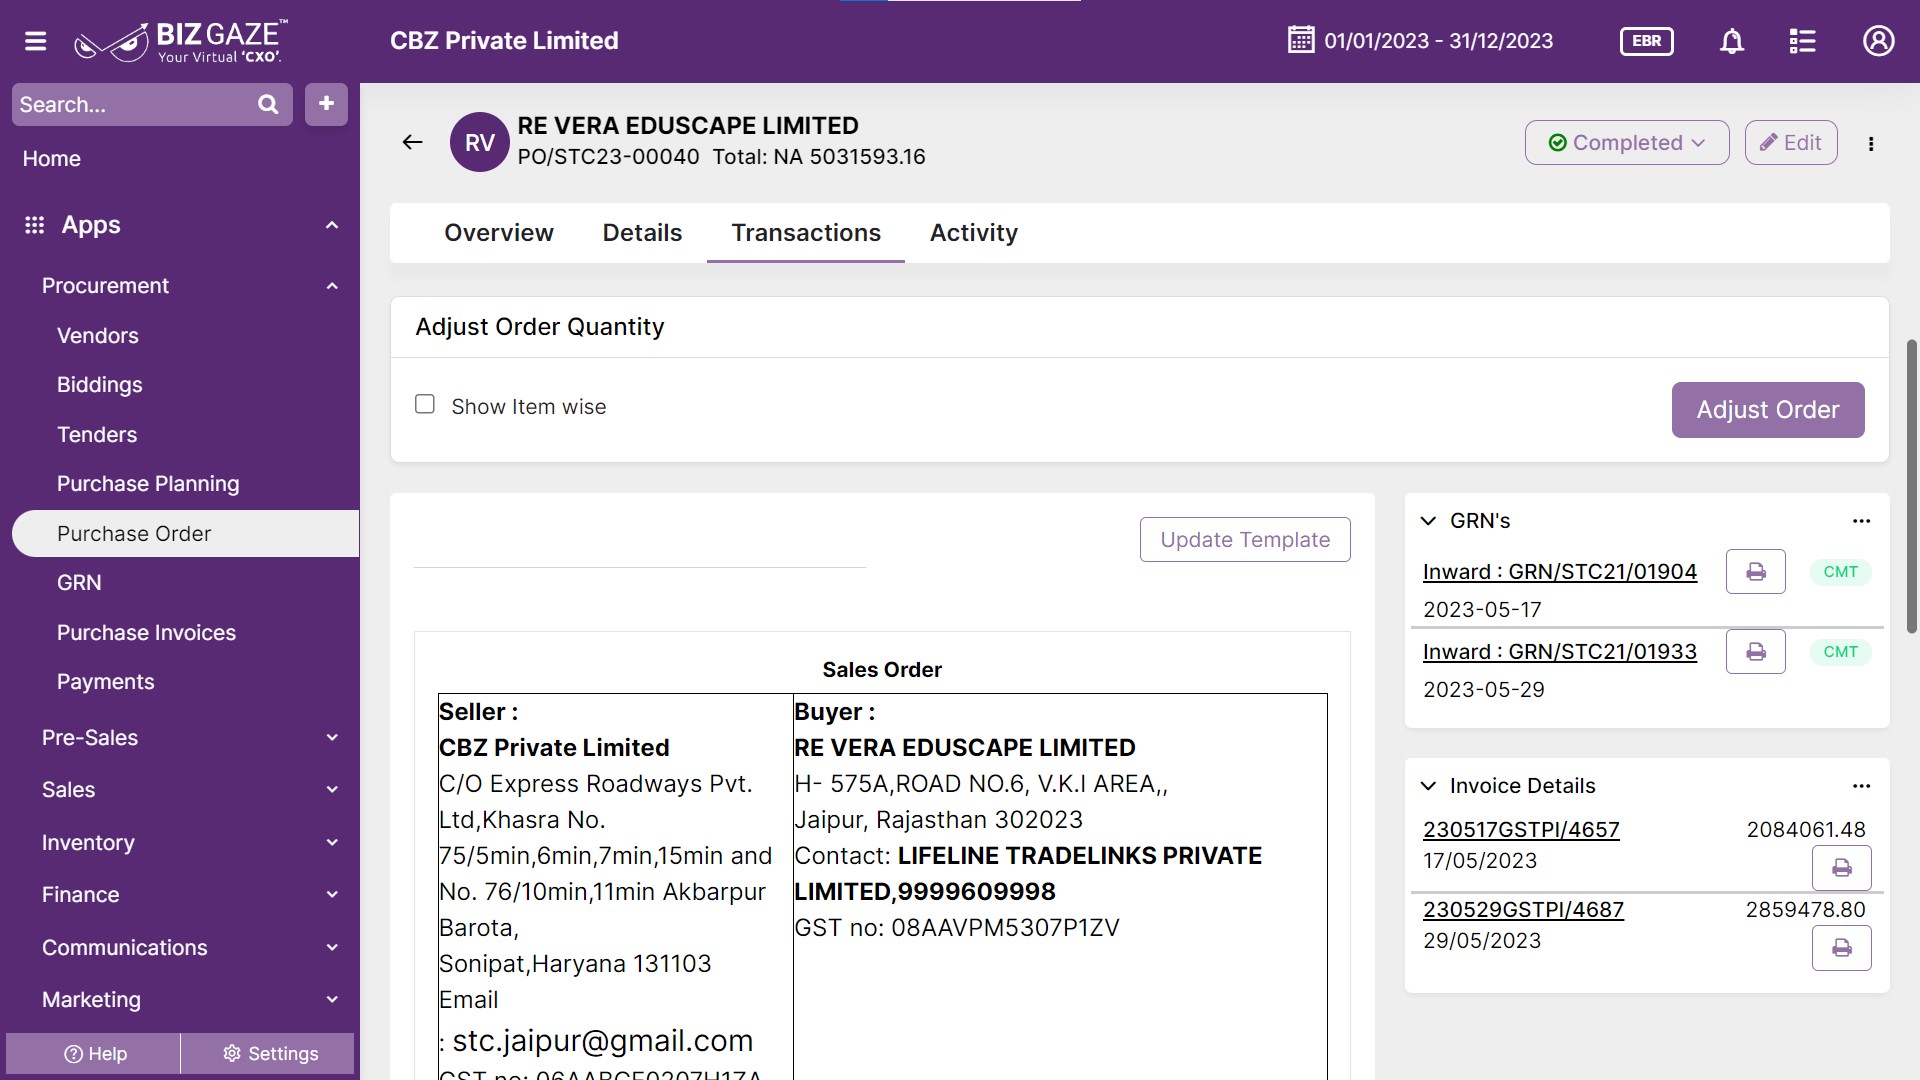The image size is (1920, 1080).
Task: Open the hamburger menu icon
Action: click(x=36, y=41)
